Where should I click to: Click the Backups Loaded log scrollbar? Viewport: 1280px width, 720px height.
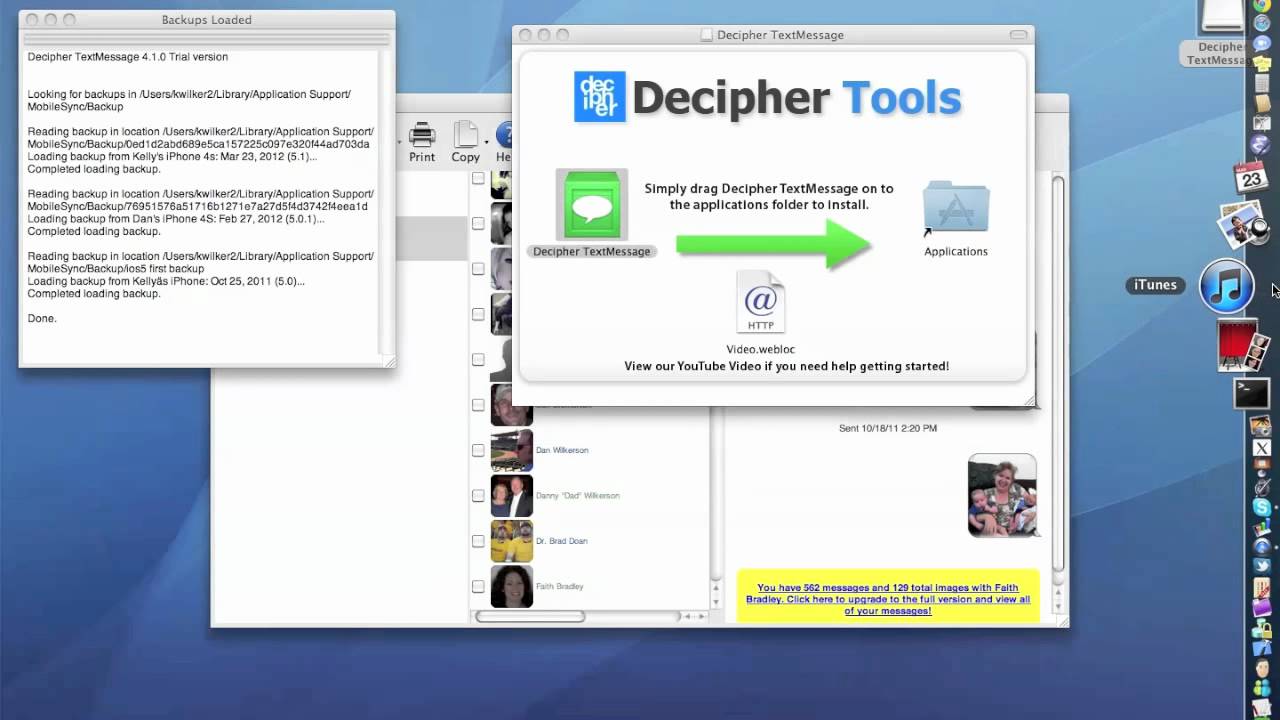pos(385,205)
